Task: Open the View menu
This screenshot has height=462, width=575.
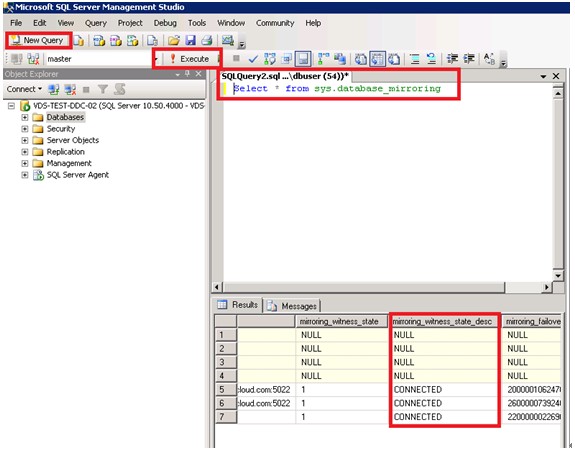Action: pyautogui.click(x=66, y=23)
